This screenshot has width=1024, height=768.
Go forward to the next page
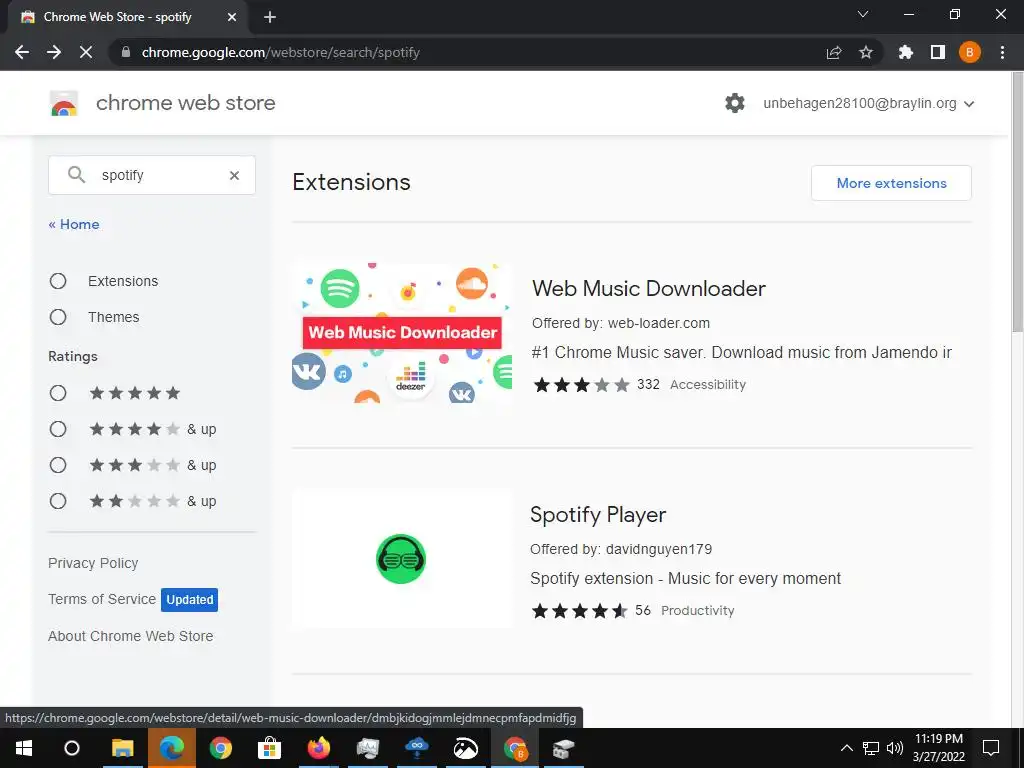[54, 52]
